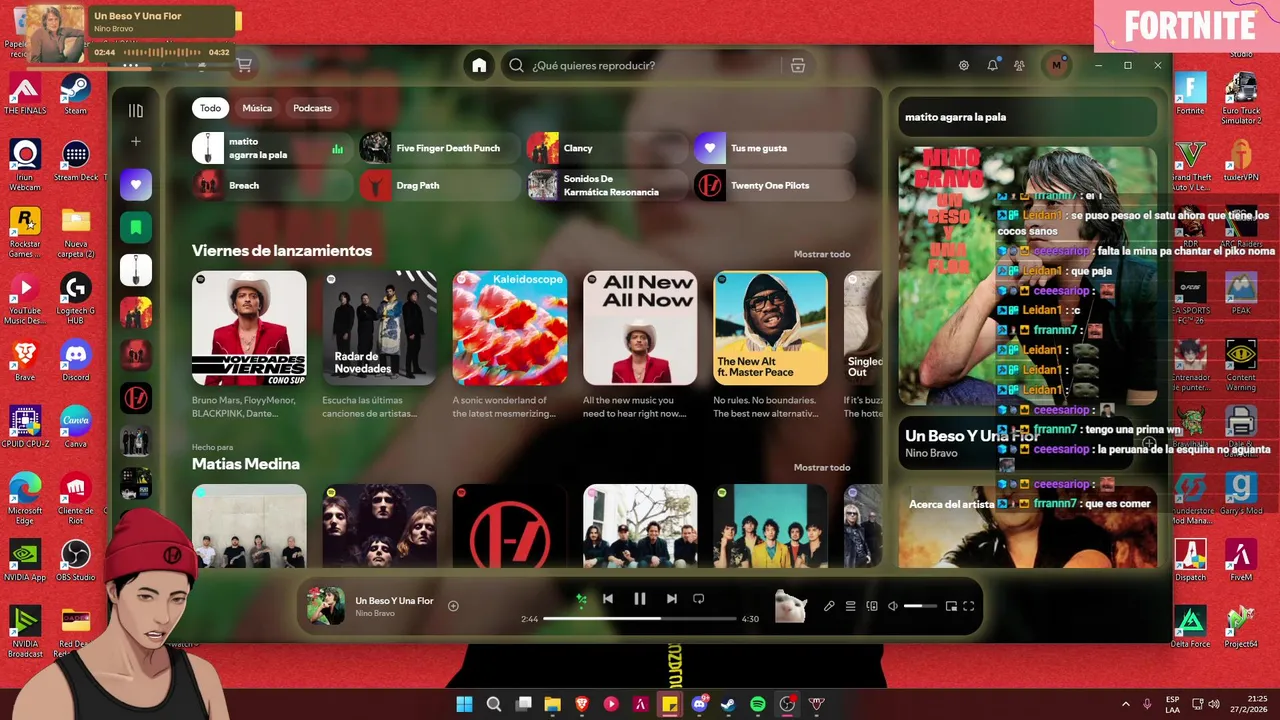Open Clancy album shortcut
1280x720 pixels.
point(607,148)
